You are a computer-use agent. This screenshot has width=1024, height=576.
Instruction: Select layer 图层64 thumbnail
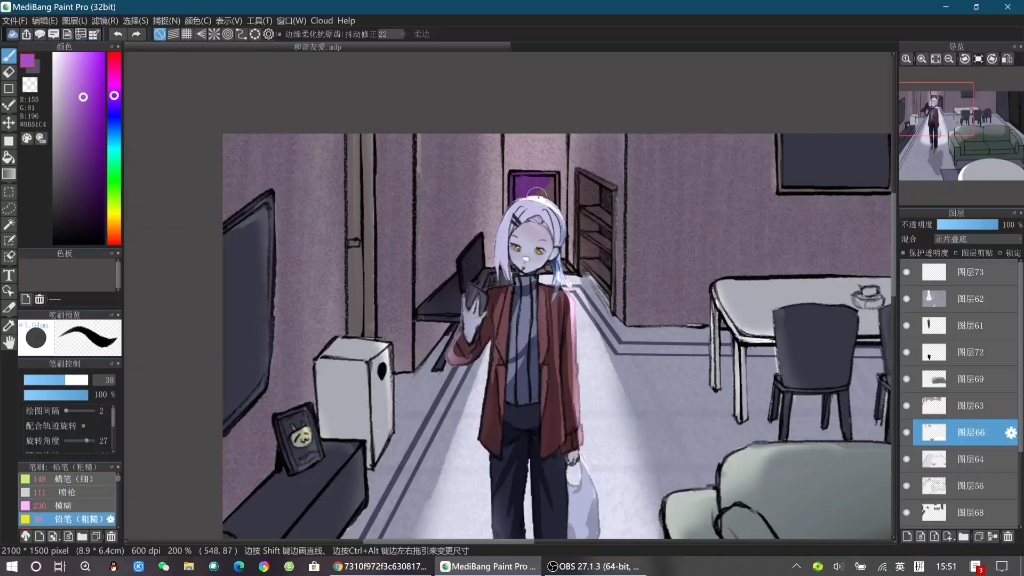click(933, 460)
